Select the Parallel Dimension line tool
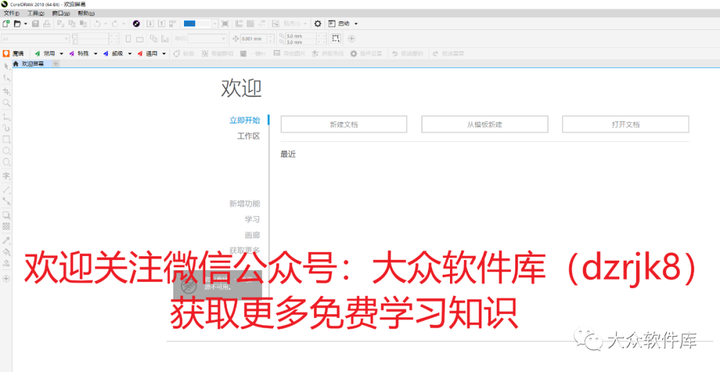 [6, 189]
